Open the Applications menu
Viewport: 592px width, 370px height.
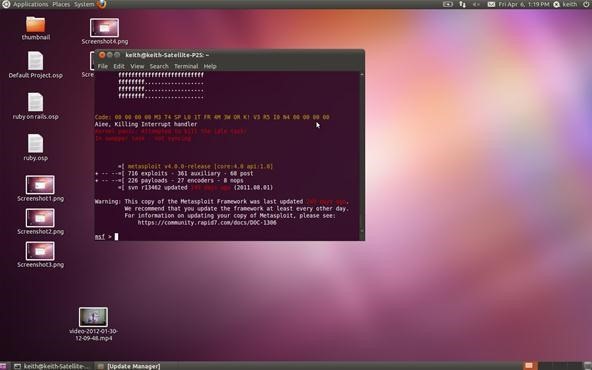coord(31,4)
